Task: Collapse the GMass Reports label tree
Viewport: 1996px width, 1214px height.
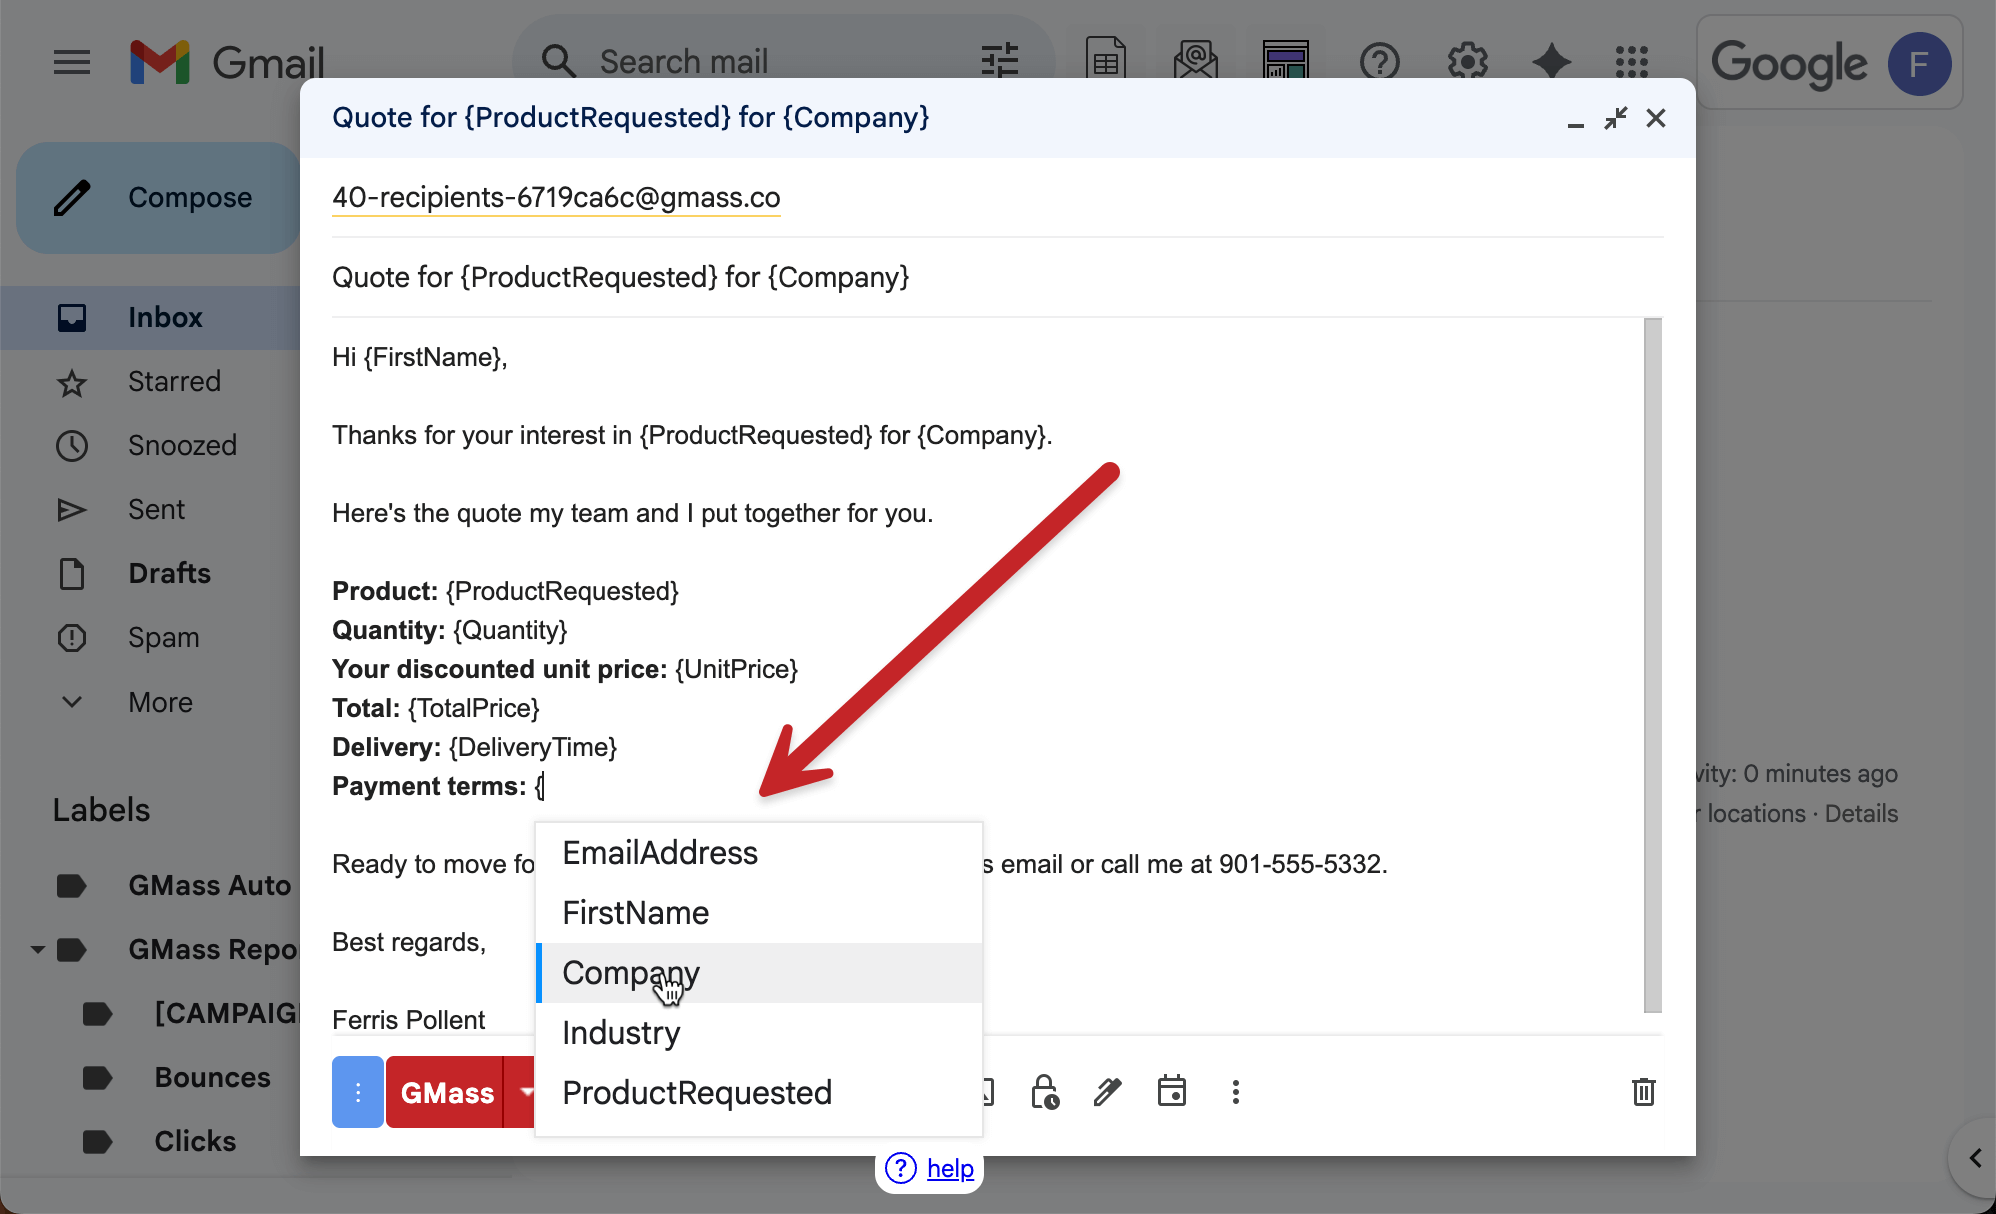Action: coord(37,949)
